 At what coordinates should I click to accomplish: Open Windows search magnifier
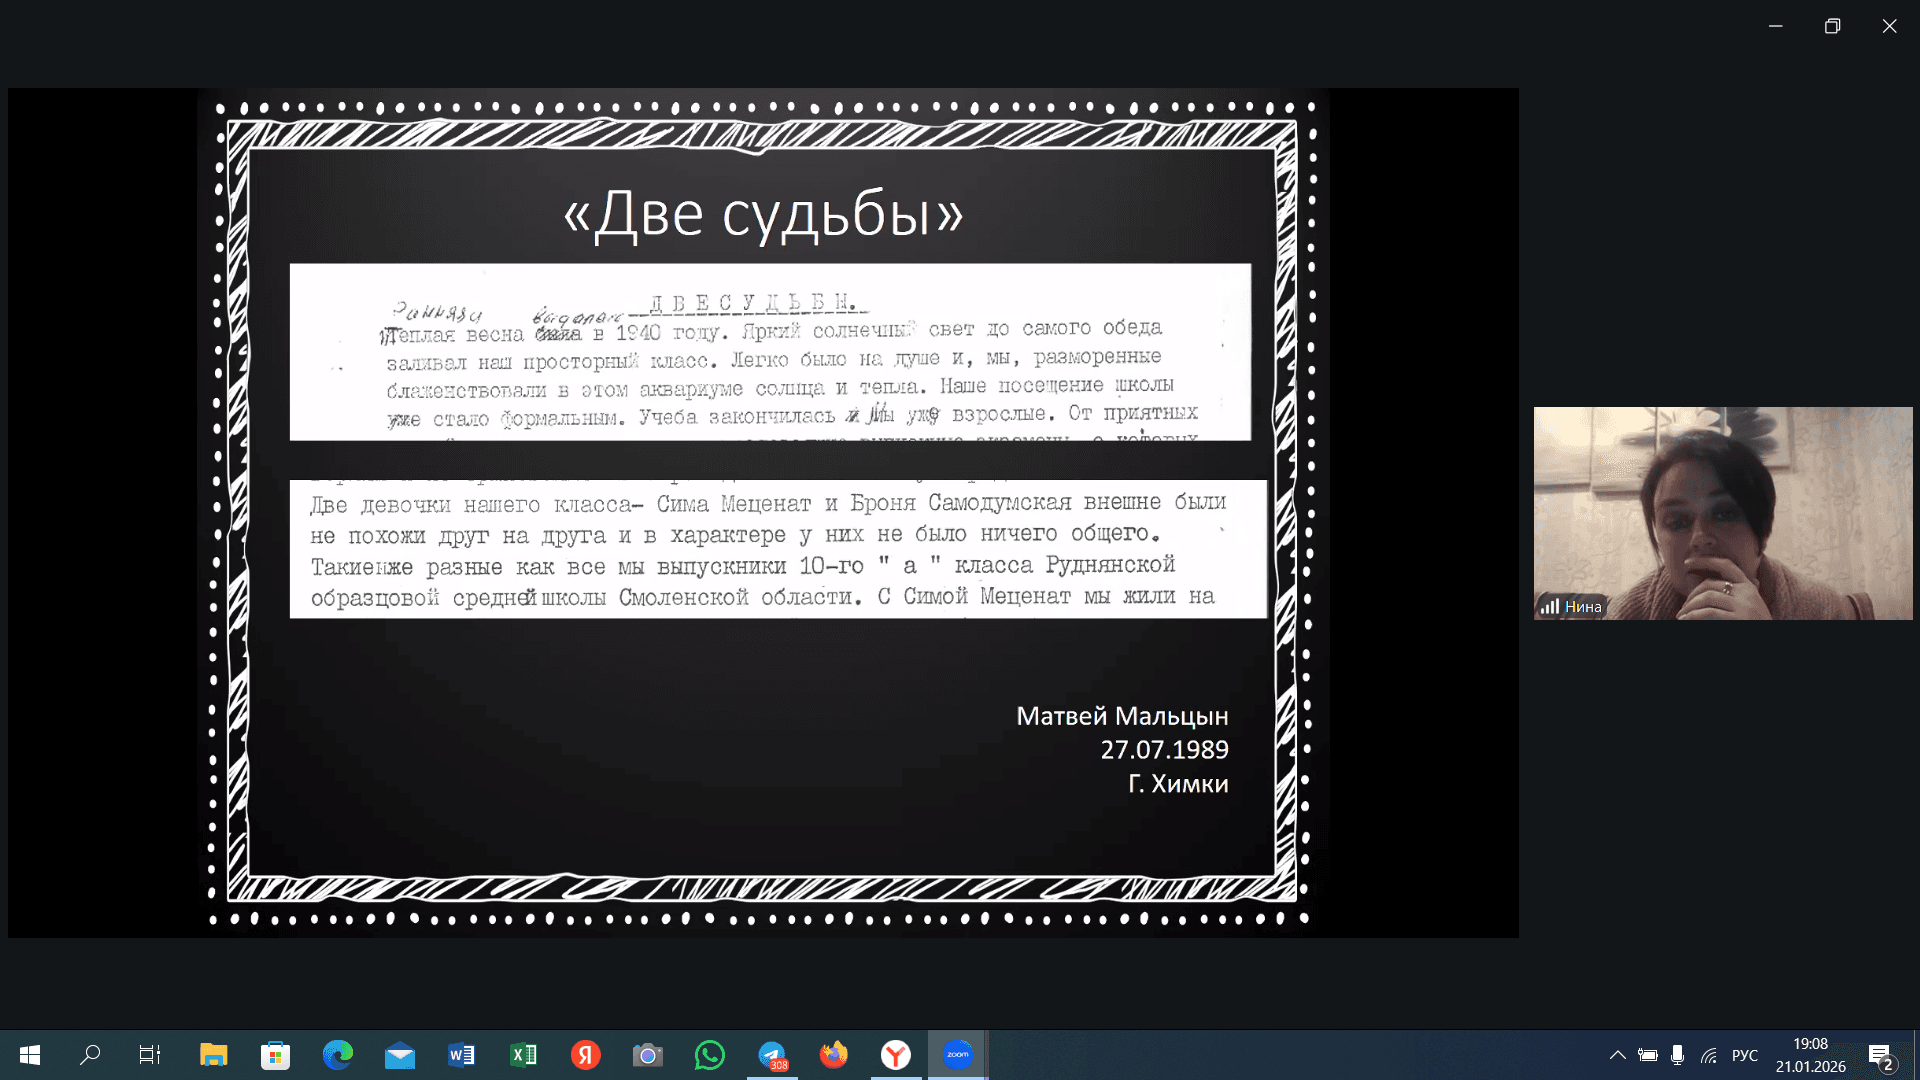pos(90,1055)
